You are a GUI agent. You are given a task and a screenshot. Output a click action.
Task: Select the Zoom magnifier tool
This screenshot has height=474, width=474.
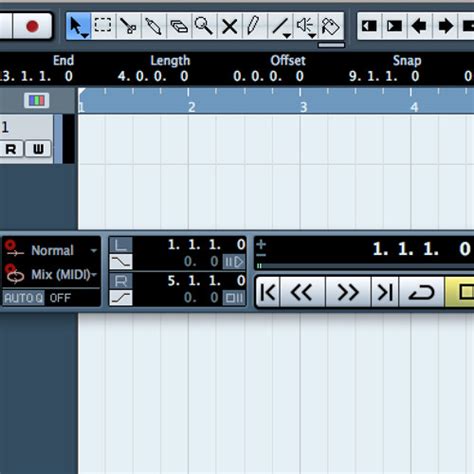(x=204, y=26)
